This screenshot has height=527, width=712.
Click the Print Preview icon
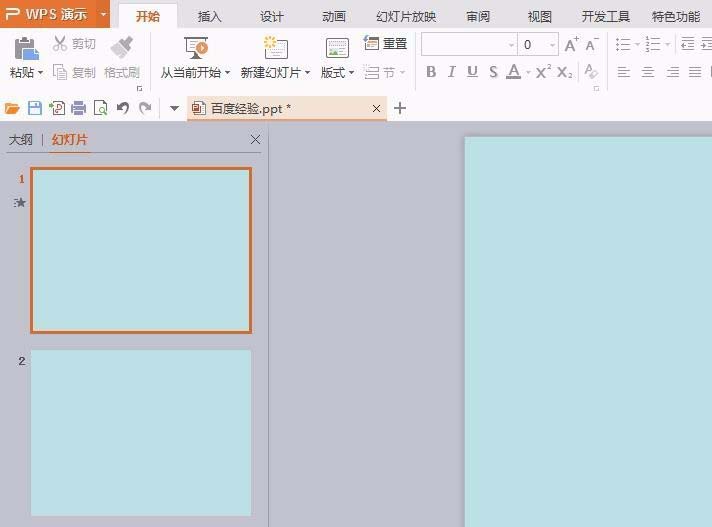pyautogui.click(x=100, y=108)
